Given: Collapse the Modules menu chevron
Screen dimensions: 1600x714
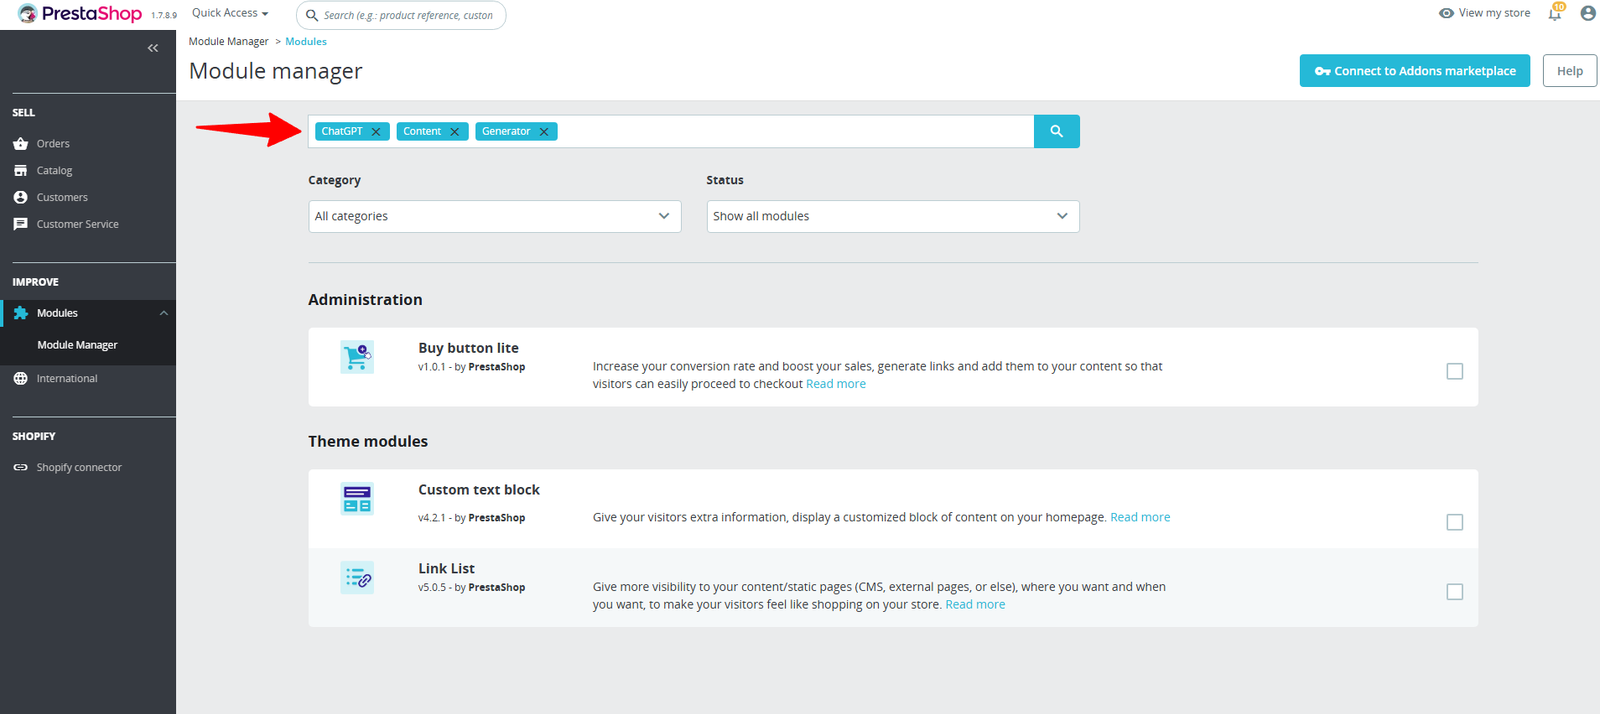Looking at the screenshot, I should (164, 313).
